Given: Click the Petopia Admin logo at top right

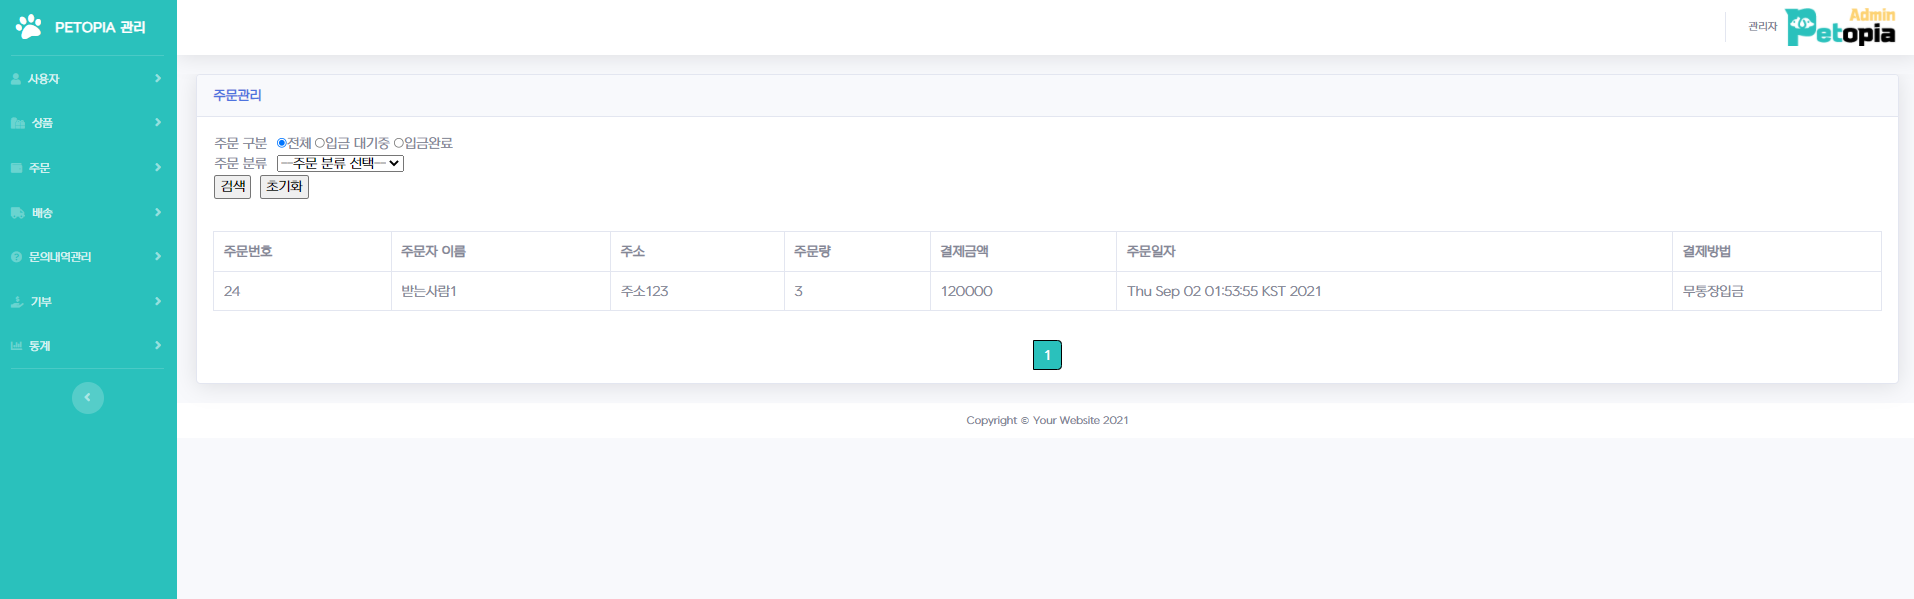Looking at the screenshot, I should [x=1840, y=27].
